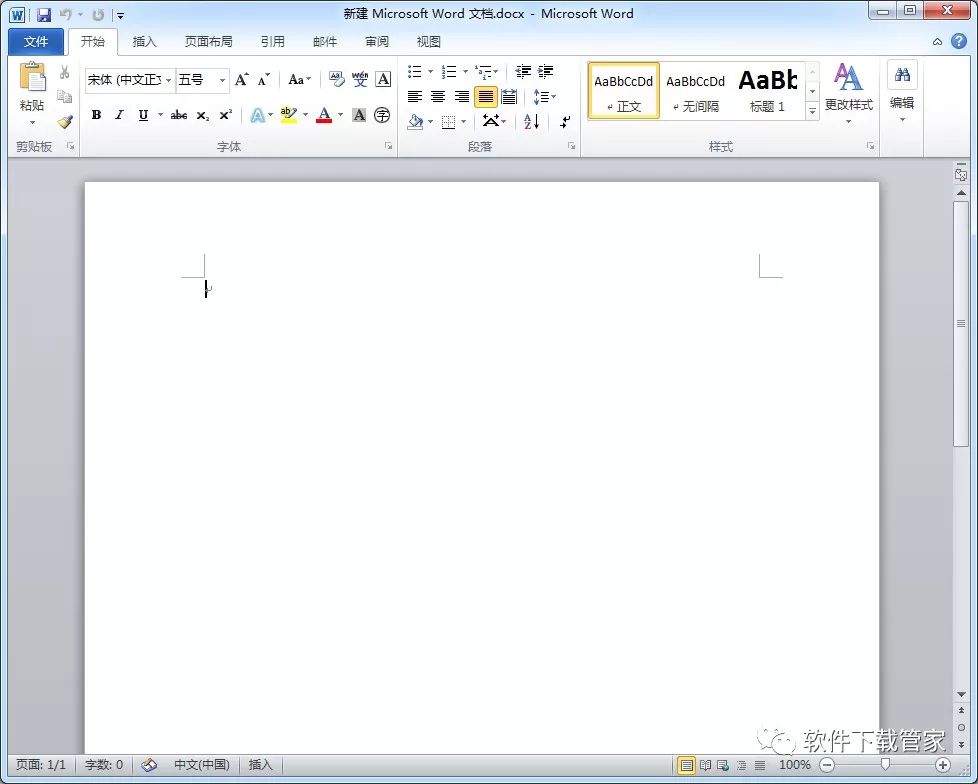978x784 pixels.
Task: Toggle Justify paragraph alignment
Action: [485, 97]
